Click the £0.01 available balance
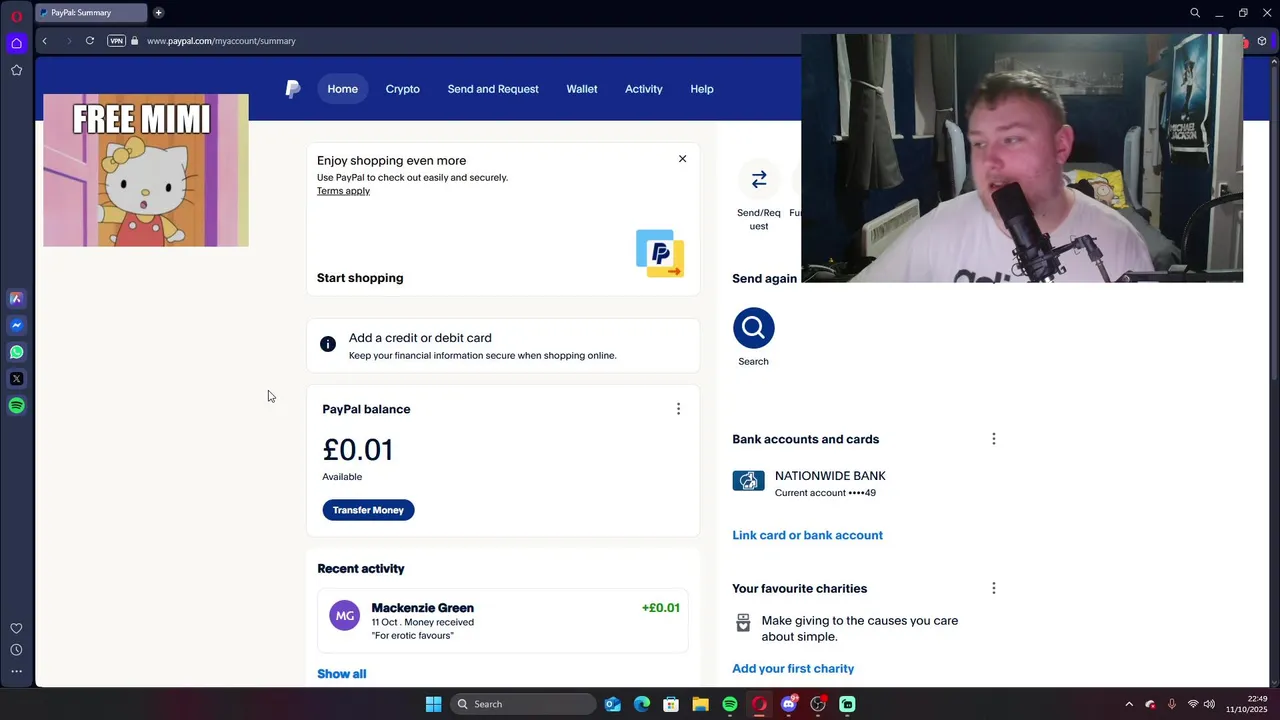 click(x=358, y=450)
